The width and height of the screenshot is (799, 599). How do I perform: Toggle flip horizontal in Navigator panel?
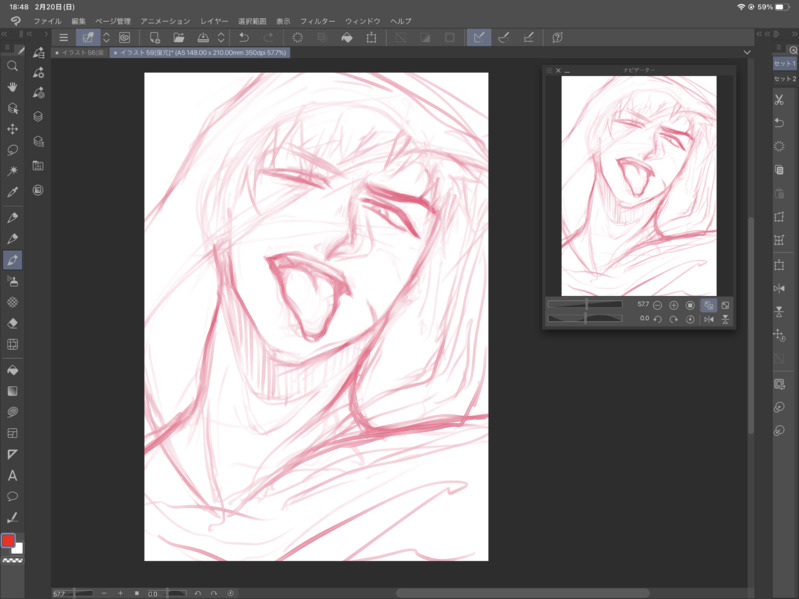[x=709, y=319]
